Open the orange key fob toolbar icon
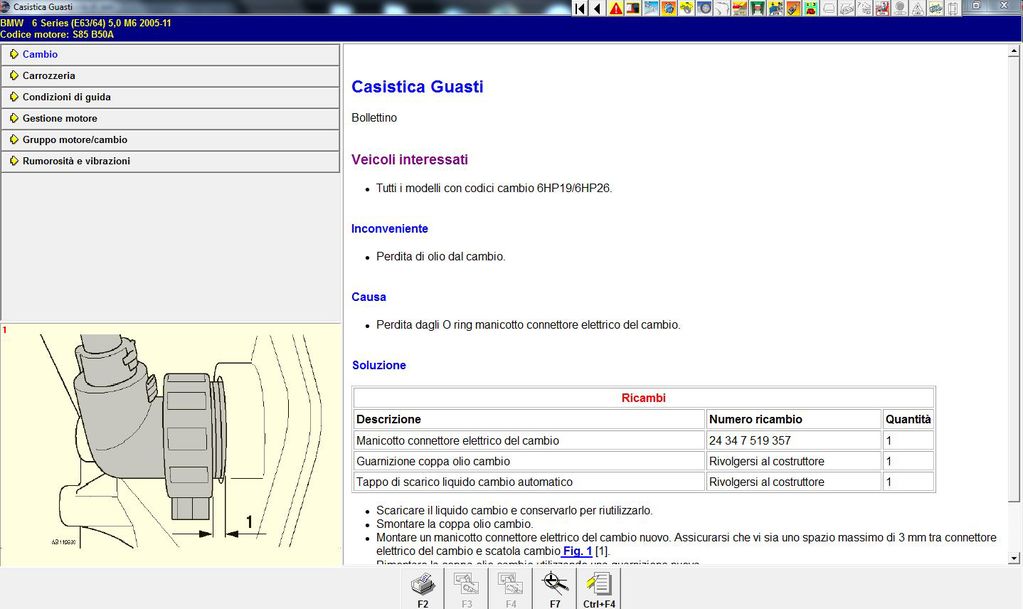The height and width of the screenshot is (609, 1023). [x=793, y=8]
